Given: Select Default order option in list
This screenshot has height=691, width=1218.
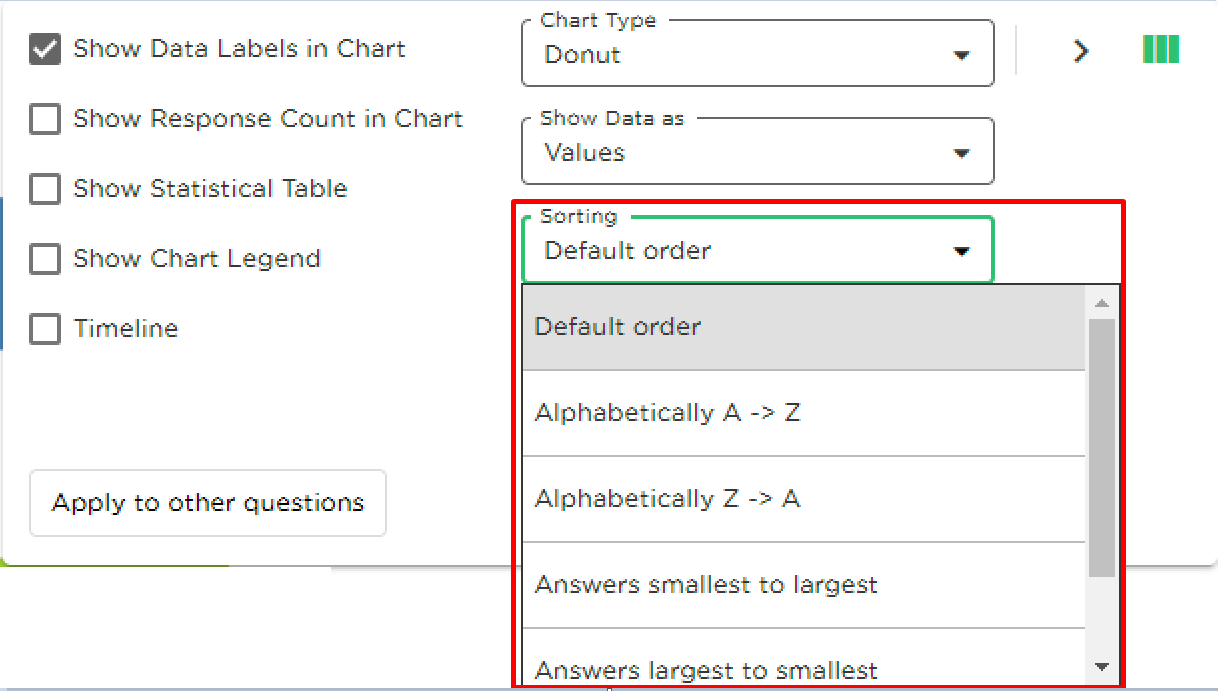Looking at the screenshot, I should coord(803,327).
